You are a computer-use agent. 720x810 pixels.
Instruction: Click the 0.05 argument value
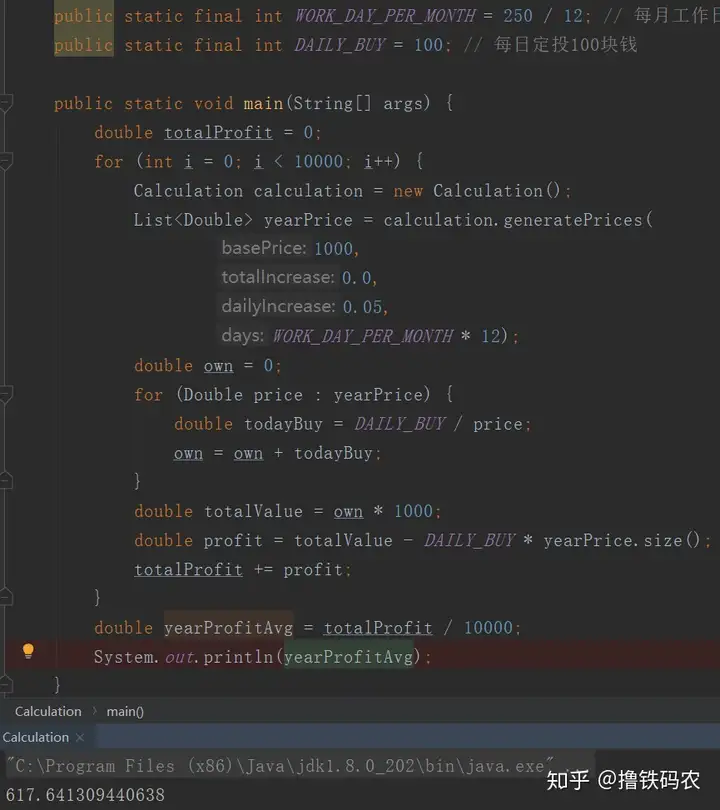click(363, 307)
